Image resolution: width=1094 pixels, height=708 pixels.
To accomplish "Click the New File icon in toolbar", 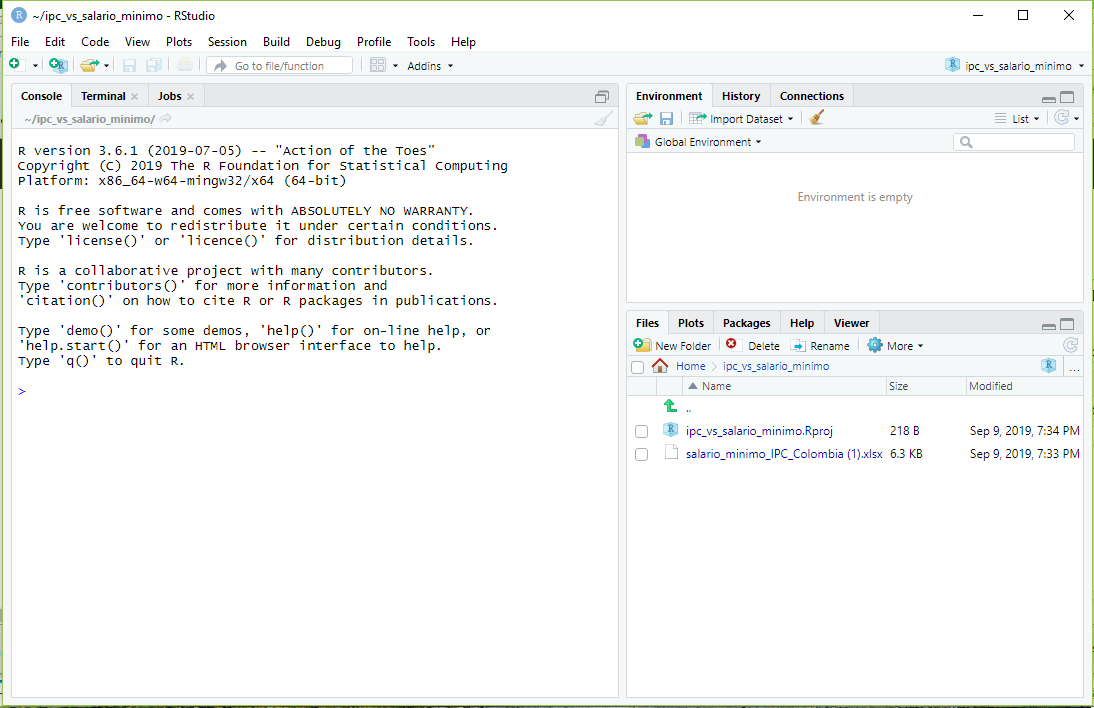I will tap(15, 65).
